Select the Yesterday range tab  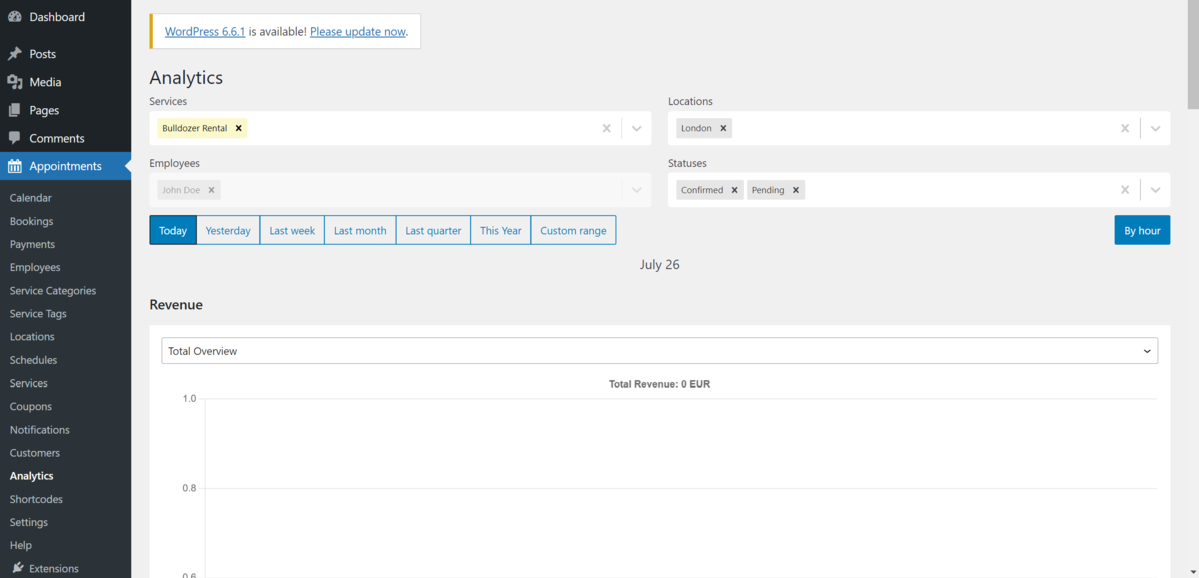click(x=228, y=230)
